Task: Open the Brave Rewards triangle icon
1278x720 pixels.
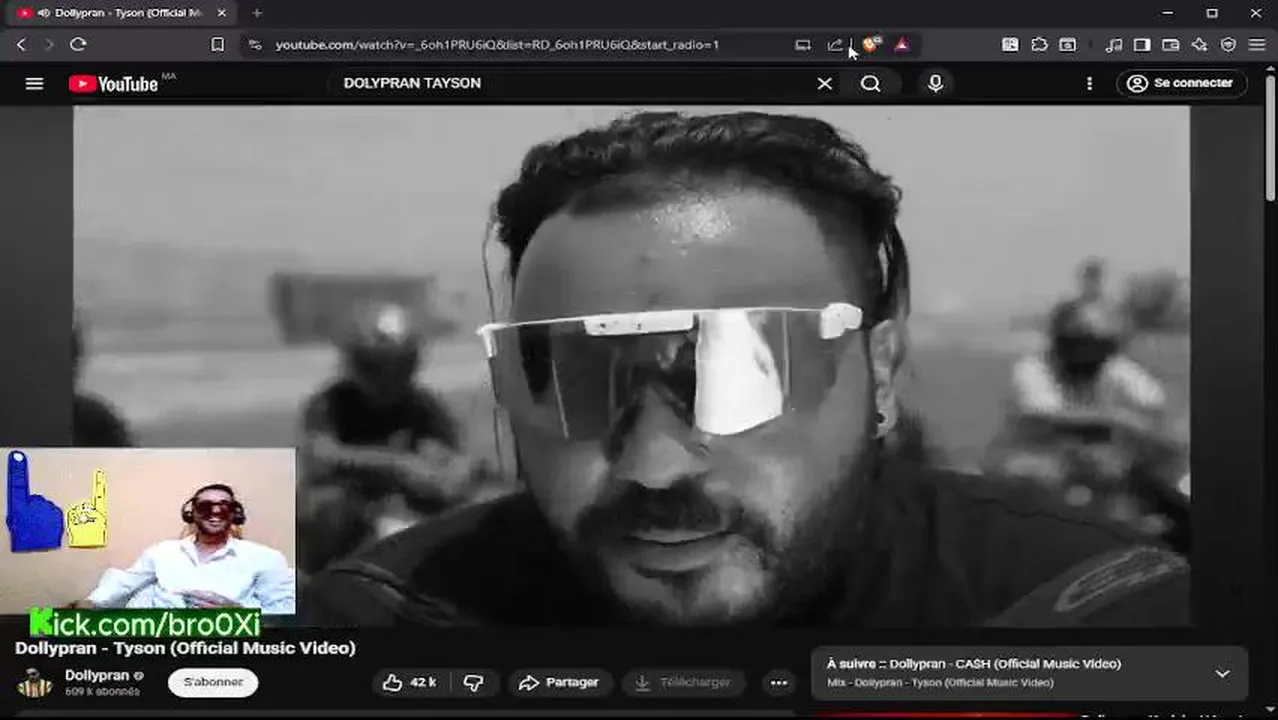Action: point(902,44)
